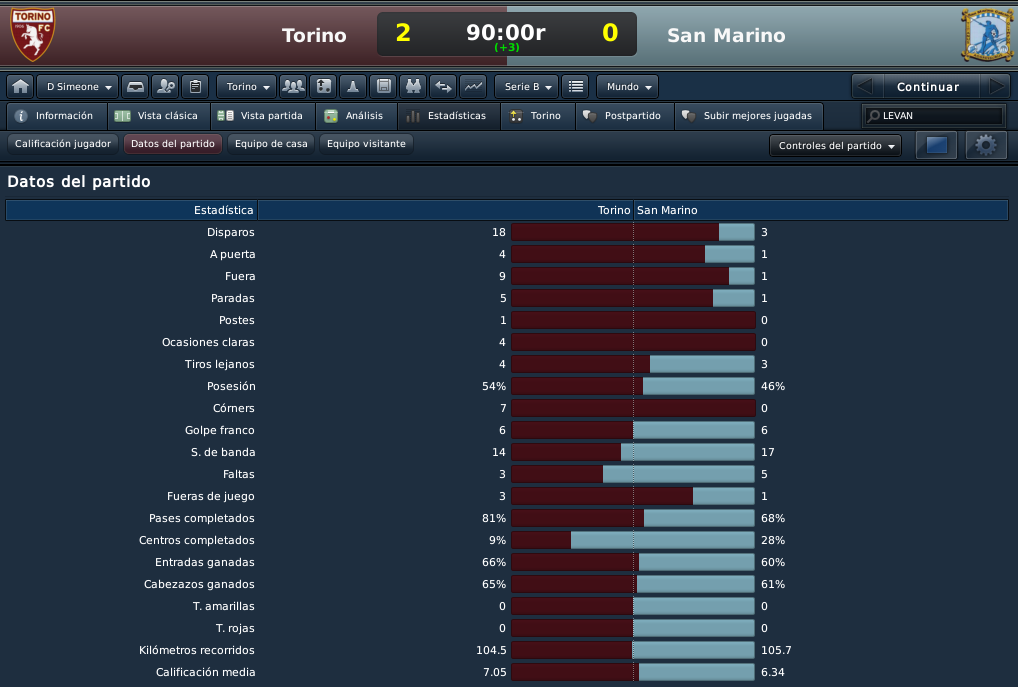
Task: Expand the D Simeone dropdown
Action: point(78,86)
